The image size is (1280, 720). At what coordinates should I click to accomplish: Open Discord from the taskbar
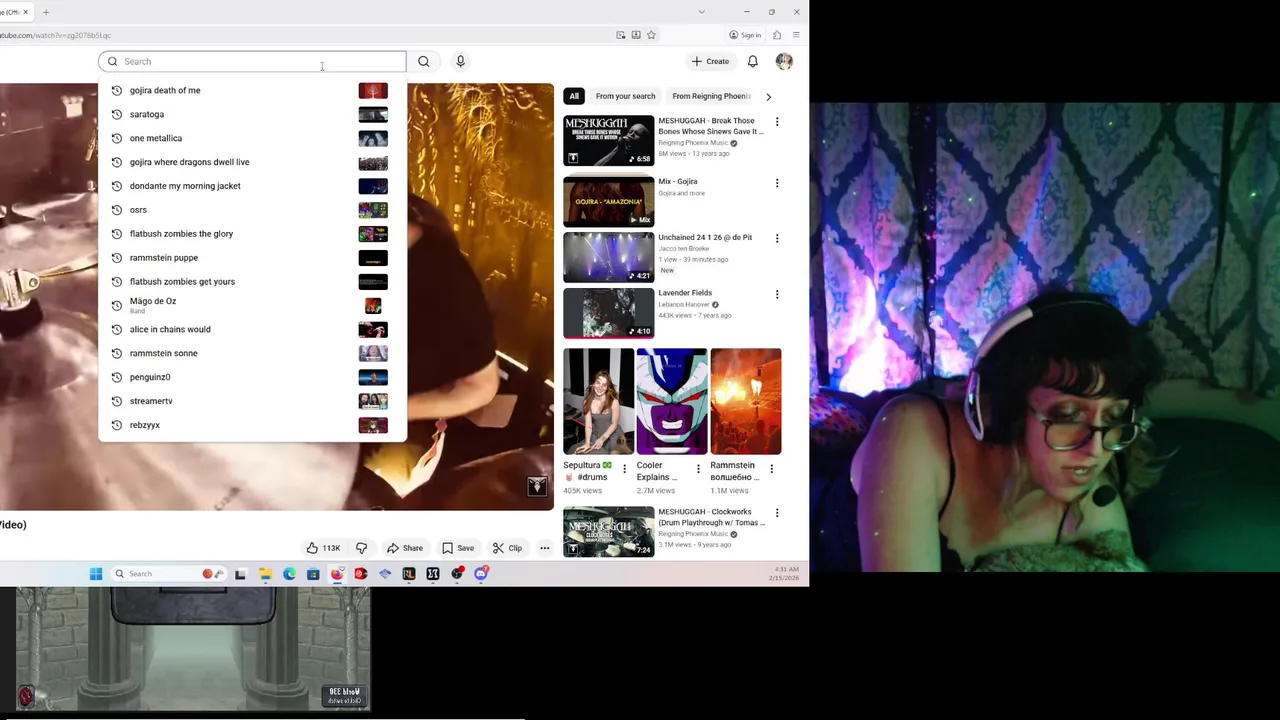tap(481, 574)
